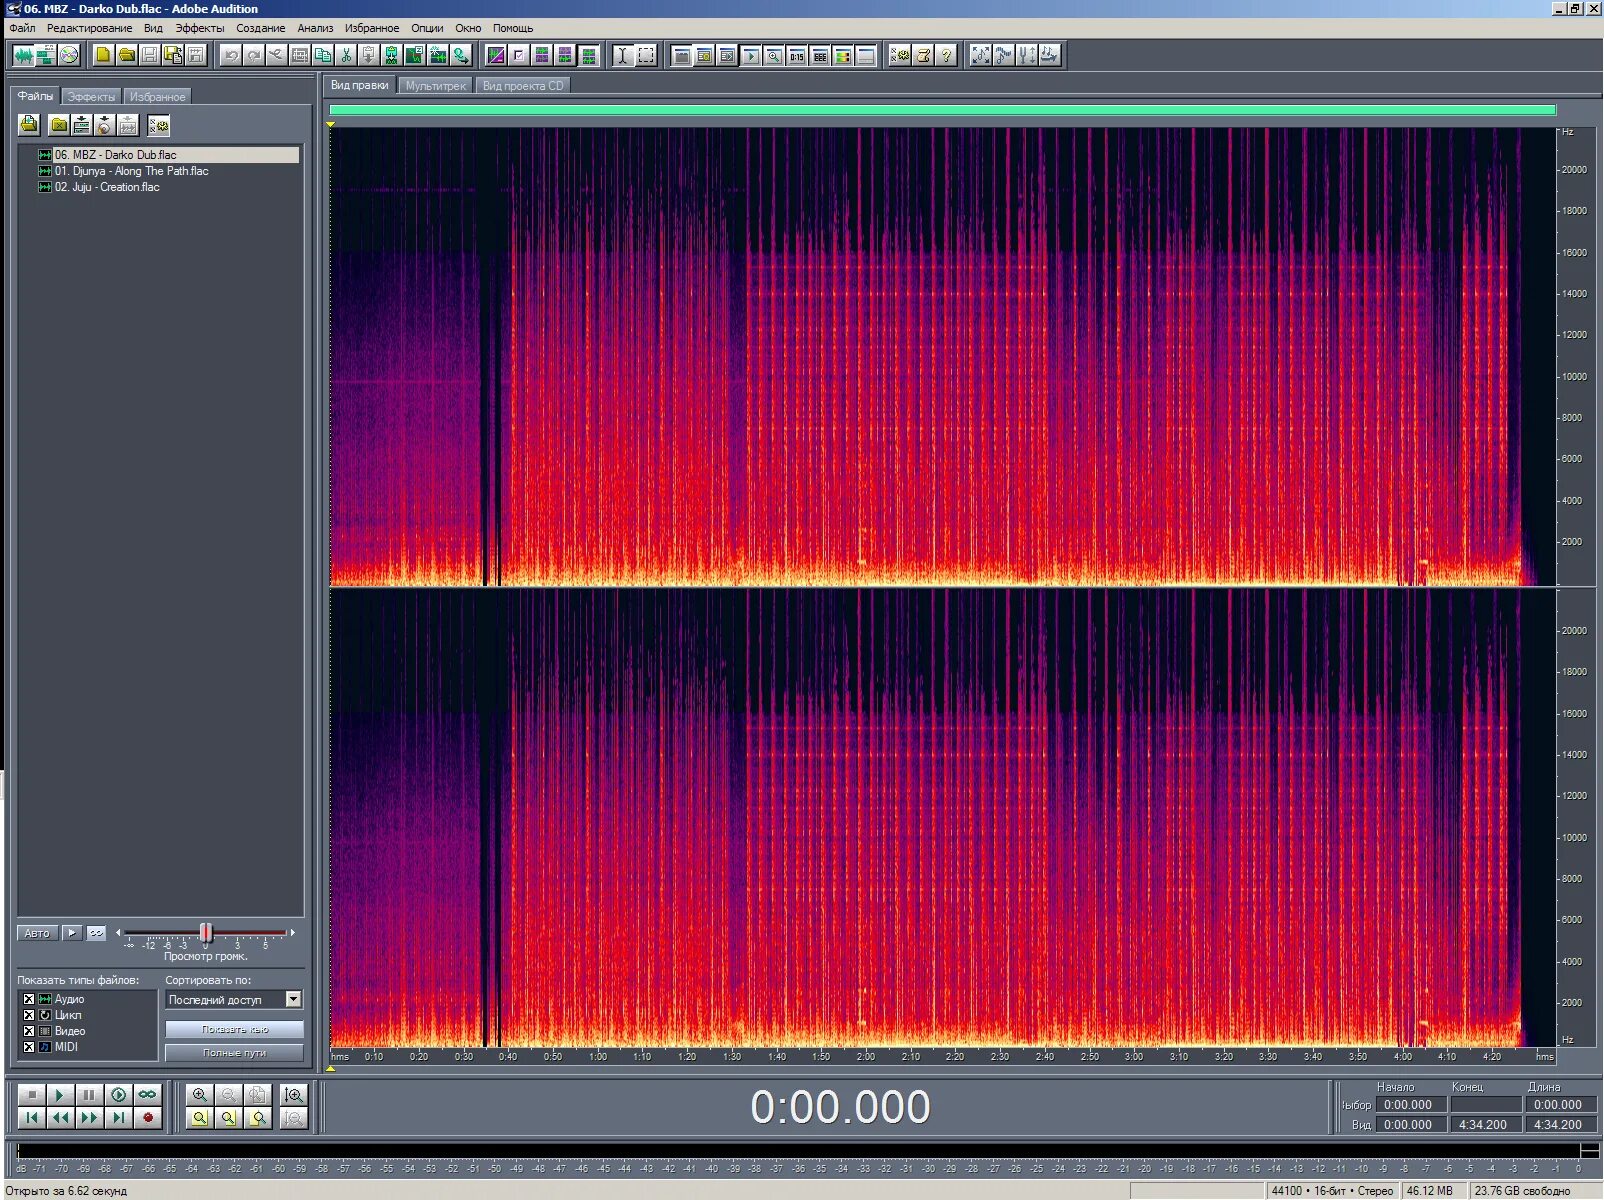Toggle the Аудио file type checkbox
Image resolution: width=1604 pixels, height=1200 pixels.
coord(28,999)
